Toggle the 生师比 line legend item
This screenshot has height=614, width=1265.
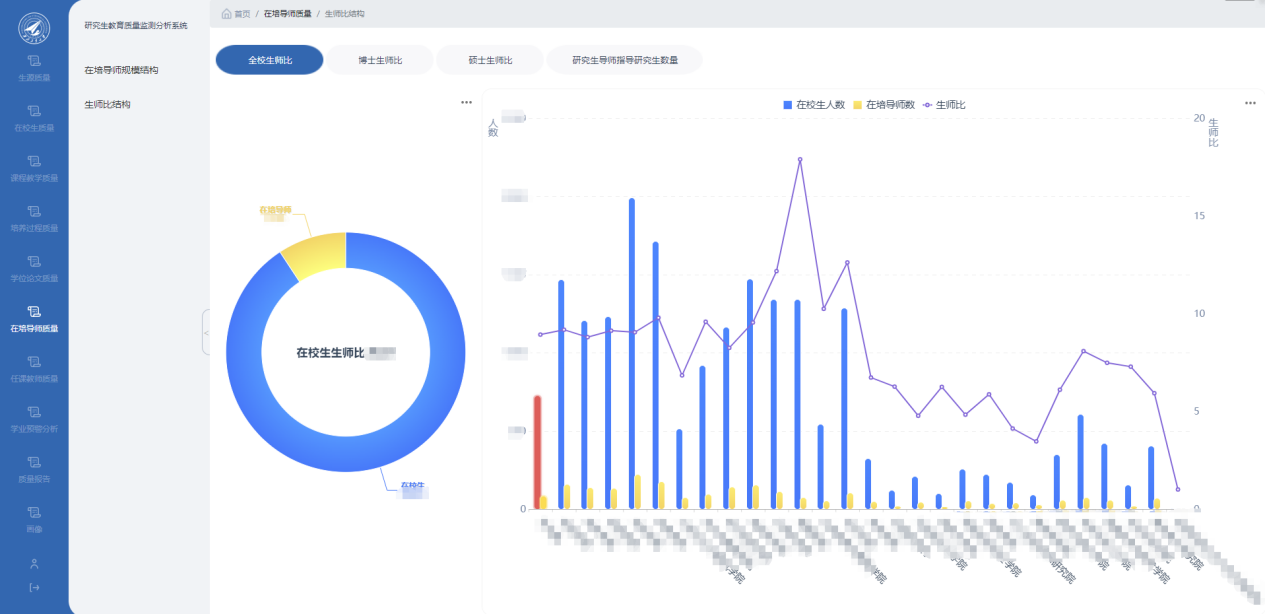coord(944,105)
